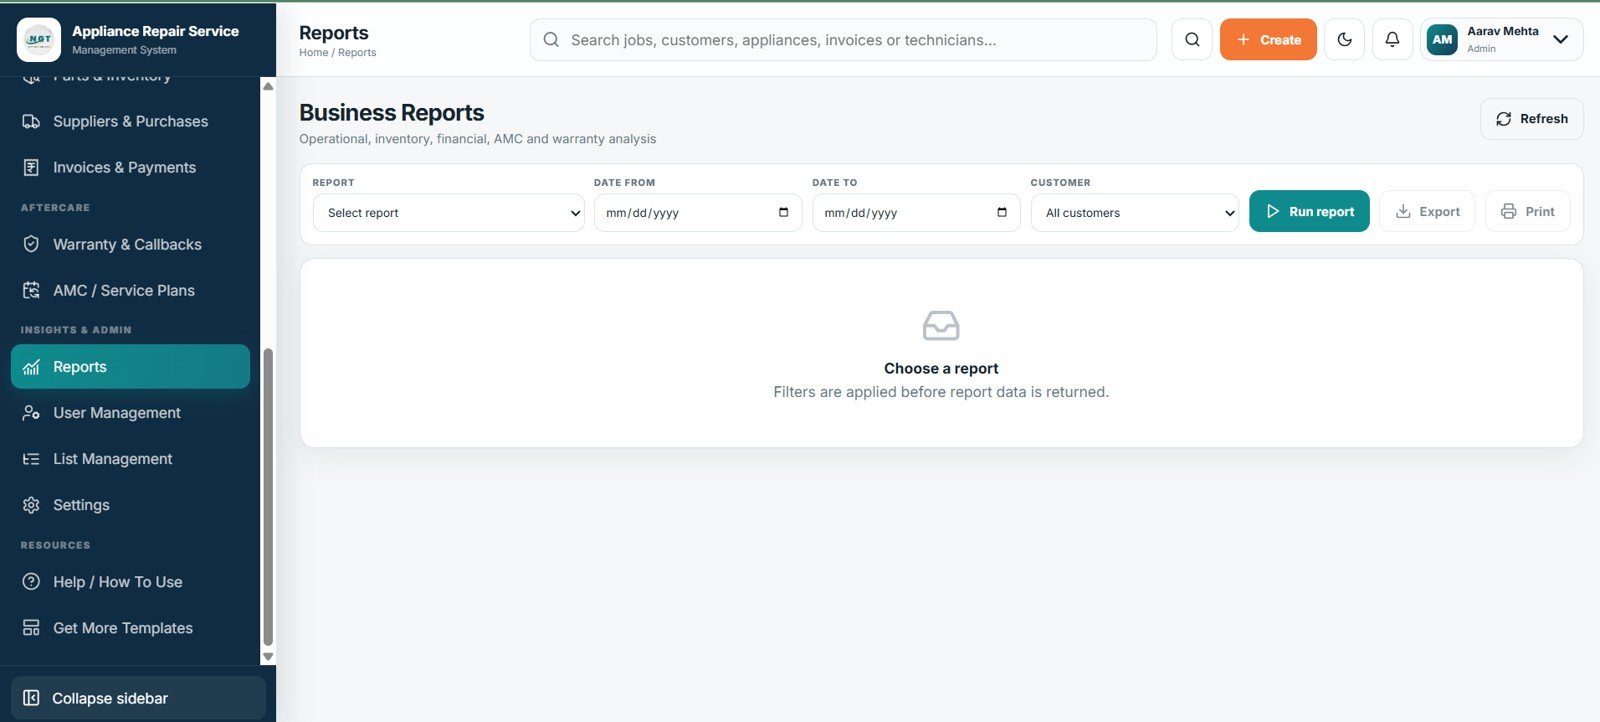Open Invoices & Payments page

(130, 167)
